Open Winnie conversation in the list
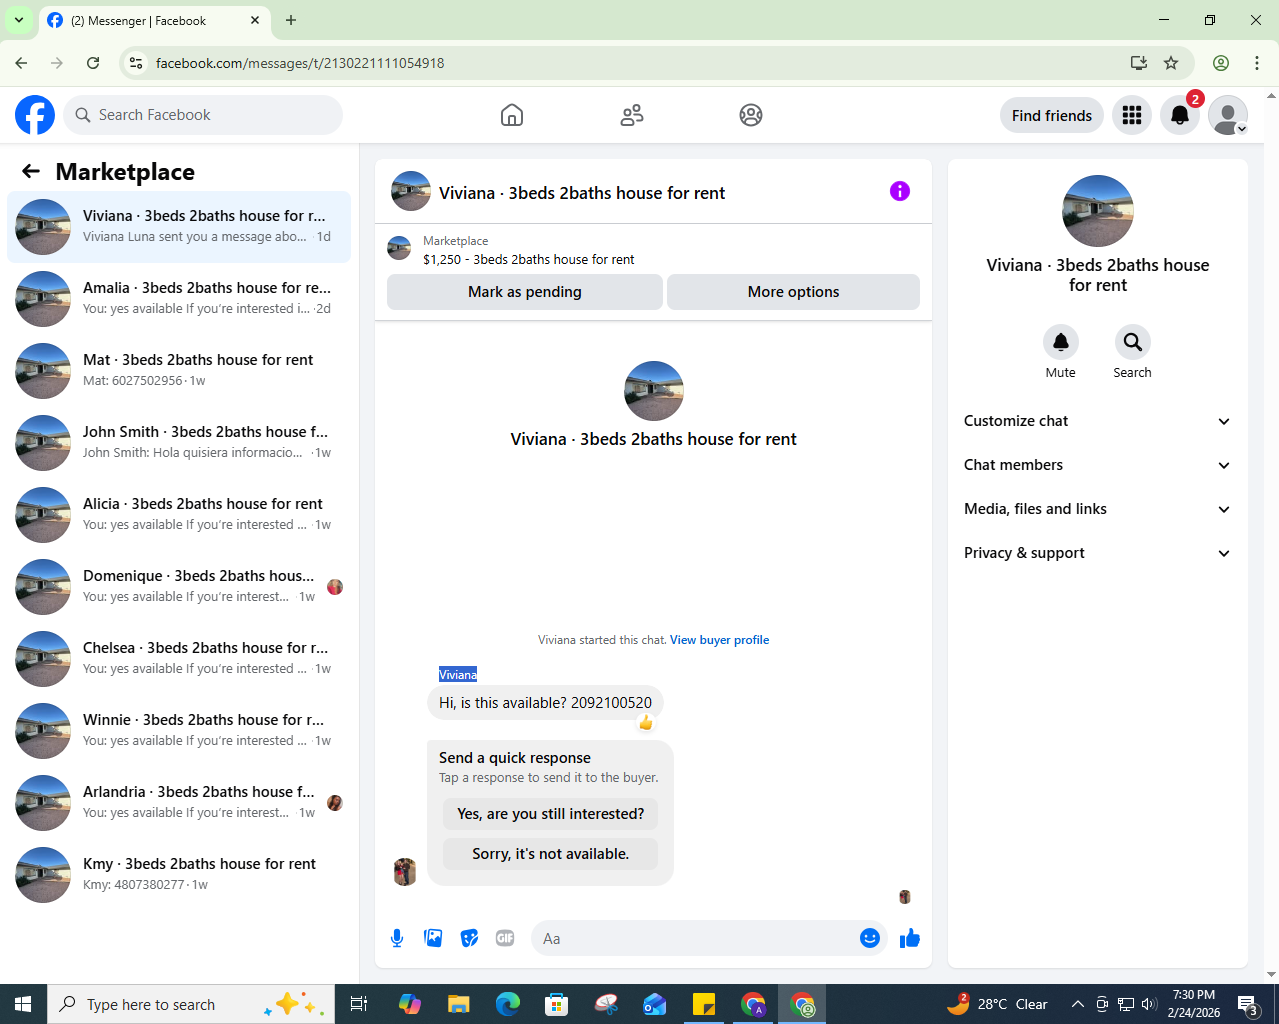Viewport: 1279px width, 1024px height. coord(179,731)
